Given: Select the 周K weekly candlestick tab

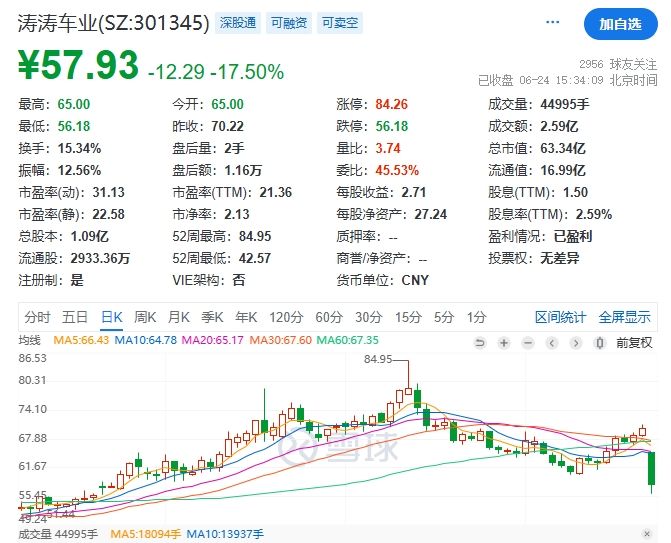Looking at the screenshot, I should coord(145,317).
